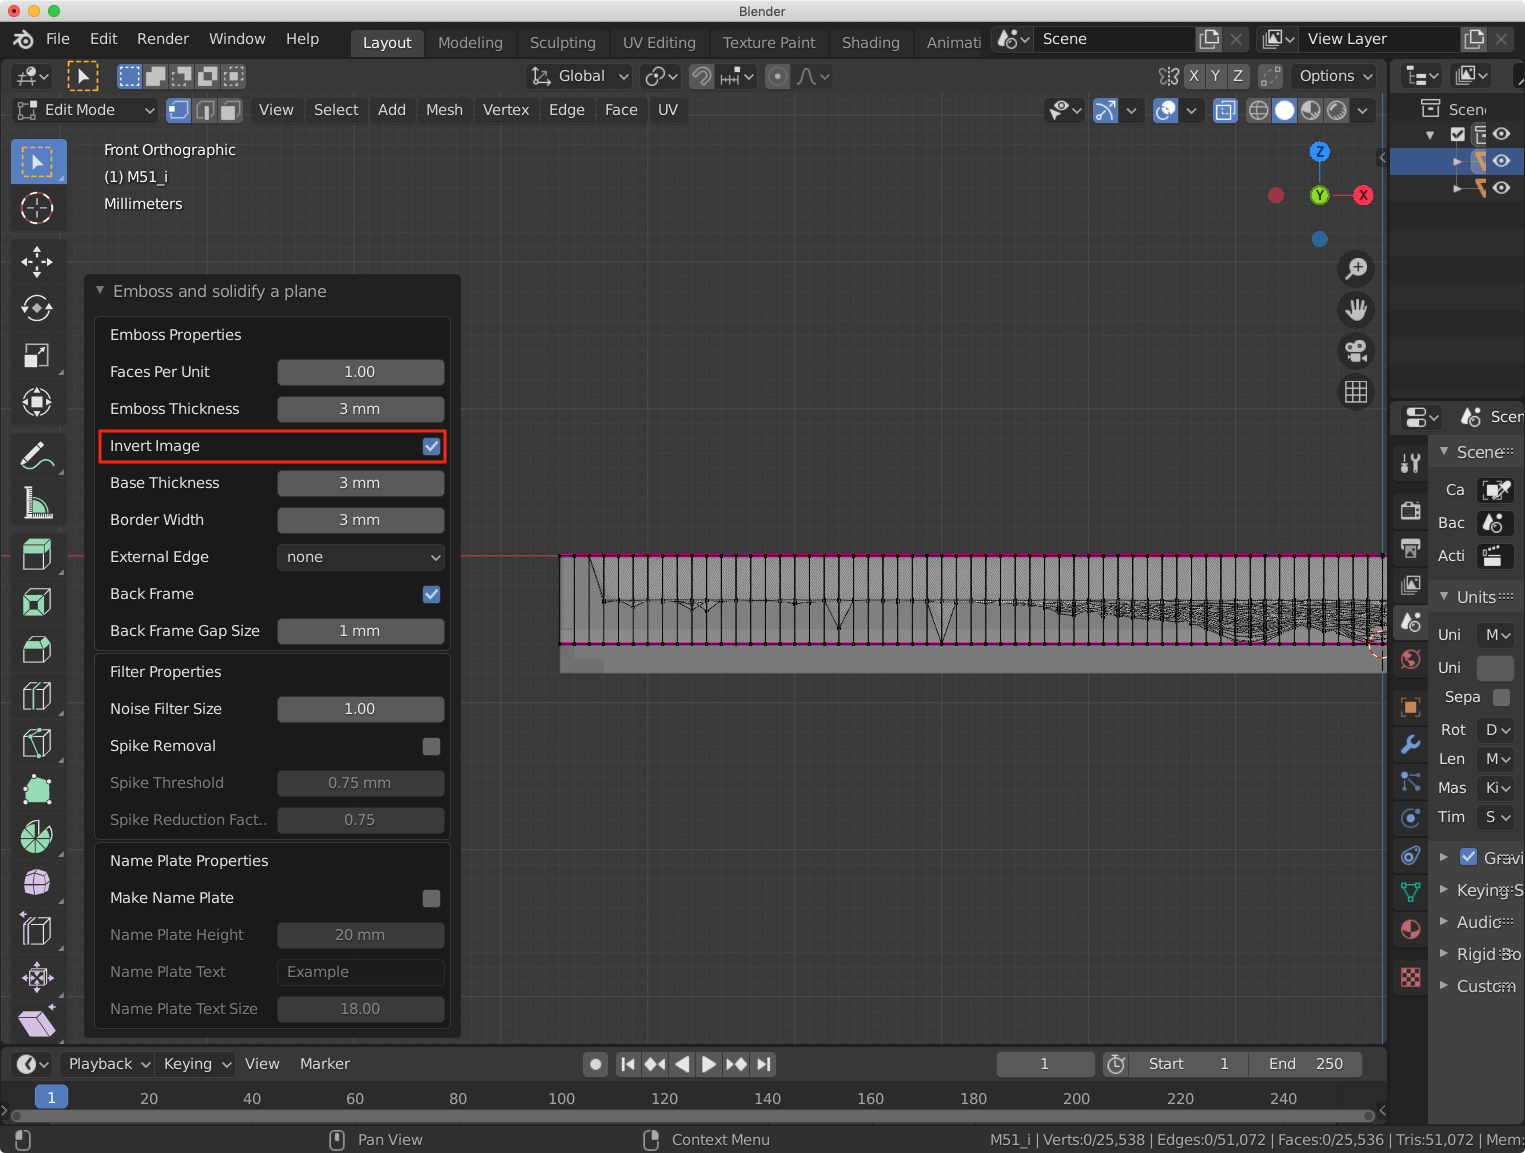Screen dimensions: 1525x1153
Task: Open the Render menu
Action: [x=162, y=39]
